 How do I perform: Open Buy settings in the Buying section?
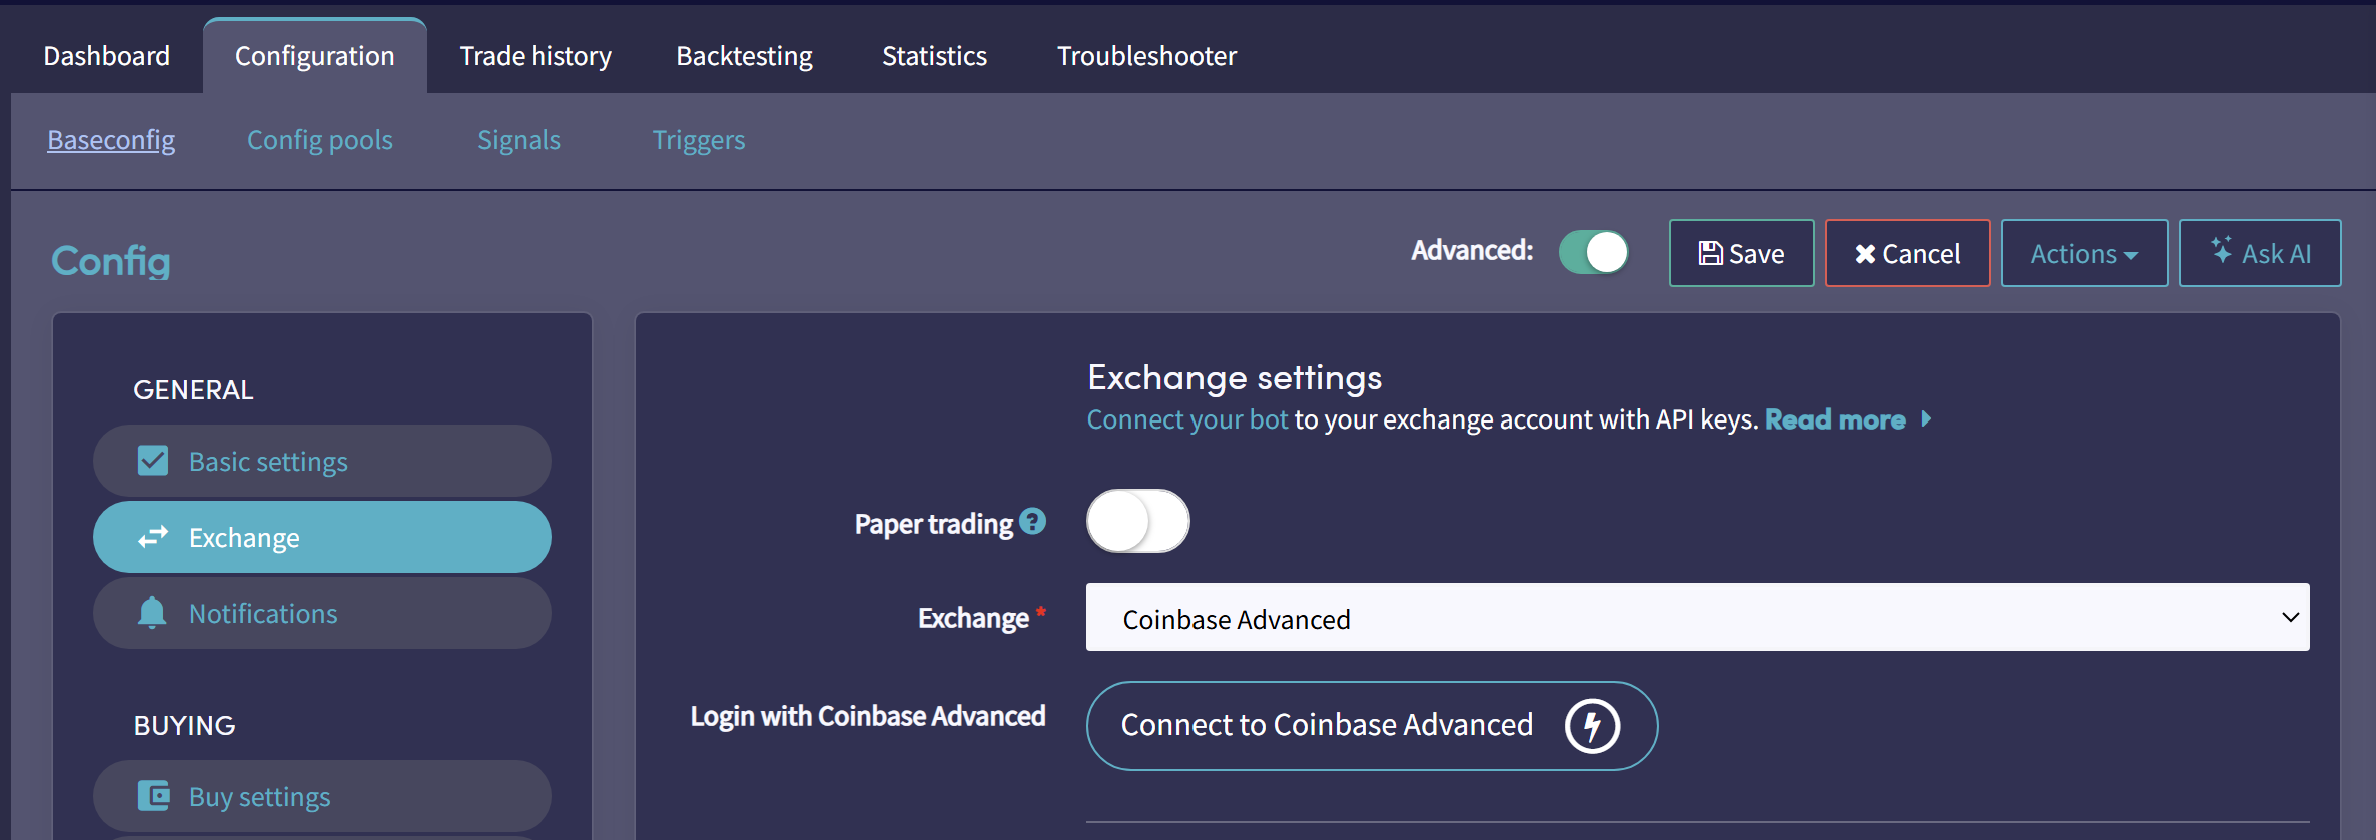pyautogui.click(x=322, y=796)
